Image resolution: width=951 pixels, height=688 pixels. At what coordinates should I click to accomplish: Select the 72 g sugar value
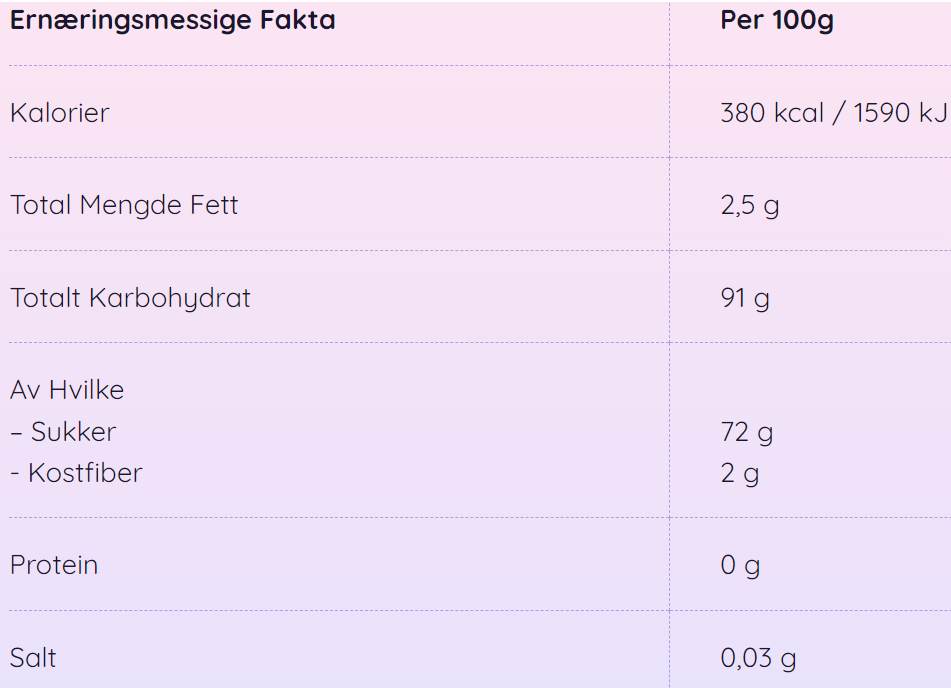[747, 433]
